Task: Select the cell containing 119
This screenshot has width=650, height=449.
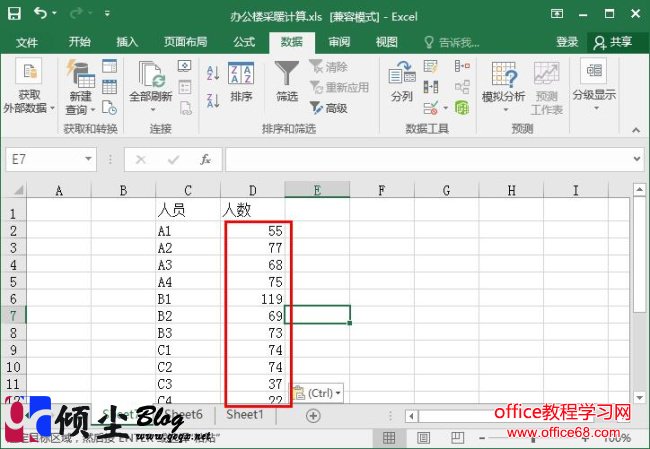Action: (x=252, y=299)
